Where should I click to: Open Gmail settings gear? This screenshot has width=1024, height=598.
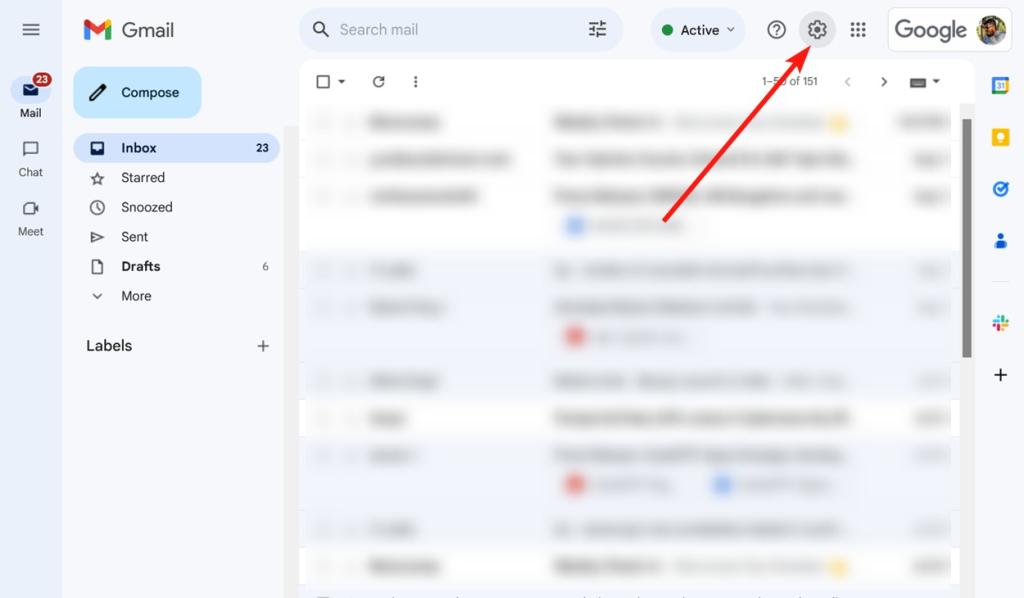tap(817, 29)
